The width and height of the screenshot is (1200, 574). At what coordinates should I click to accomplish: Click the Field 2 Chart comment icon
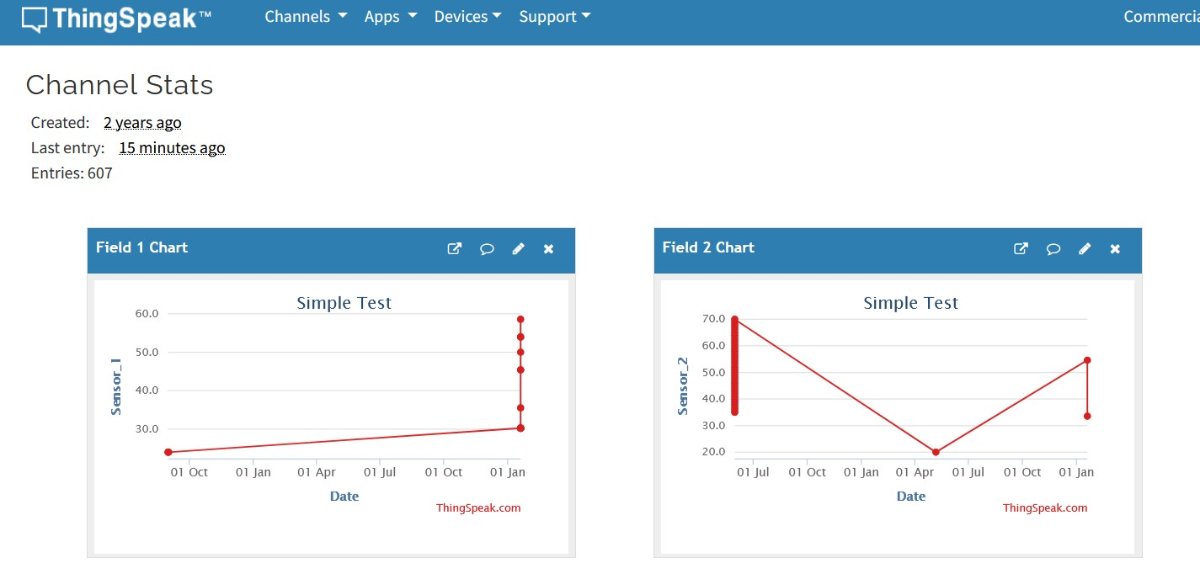[x=1053, y=249]
